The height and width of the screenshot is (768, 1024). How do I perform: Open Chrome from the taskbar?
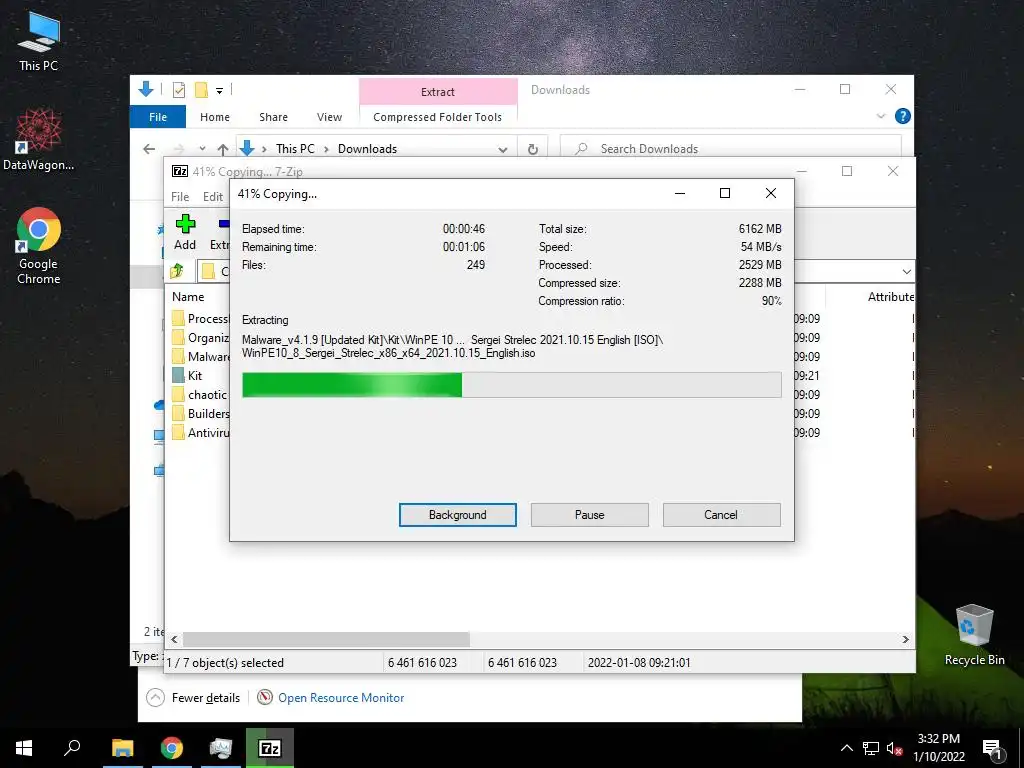coord(172,748)
